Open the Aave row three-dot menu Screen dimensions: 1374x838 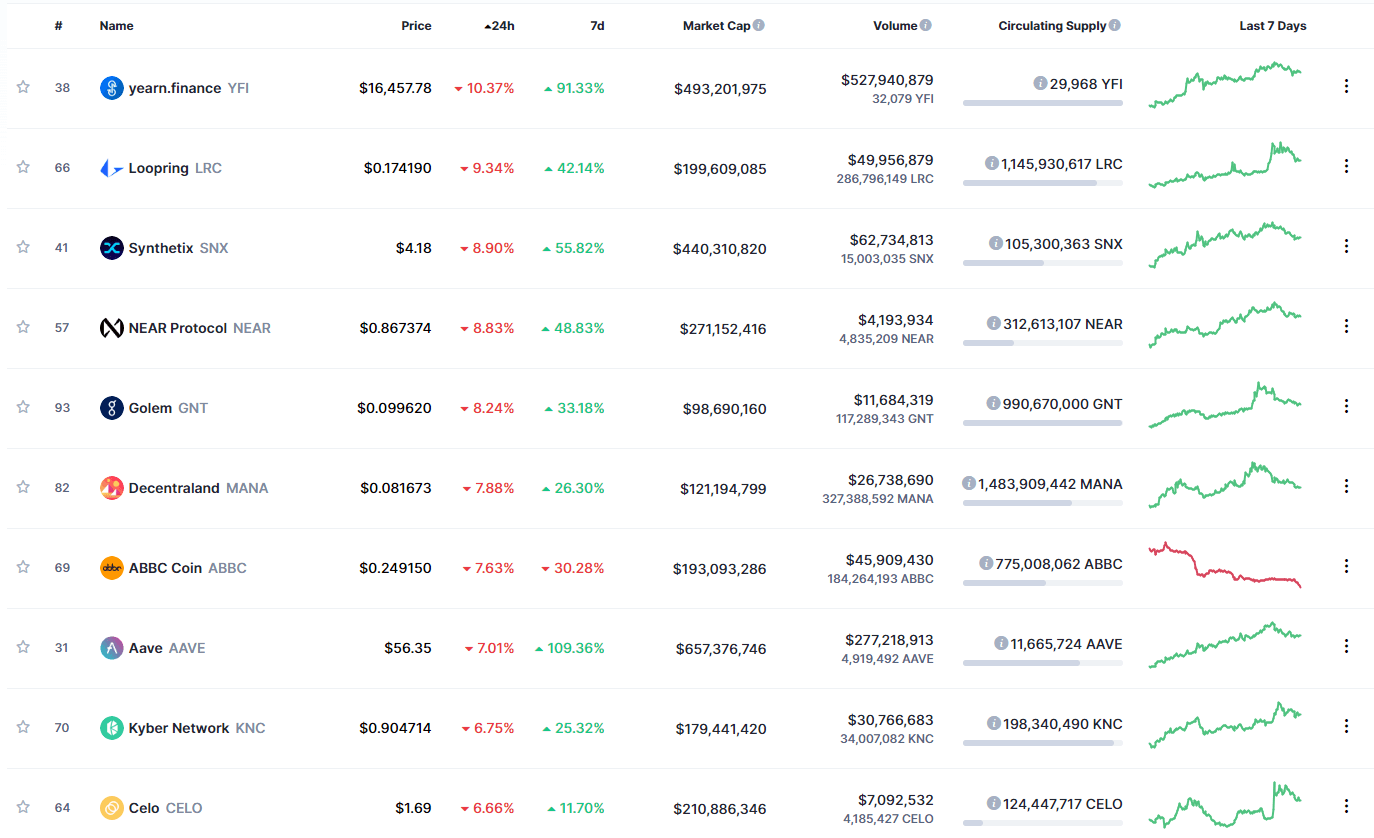click(1346, 646)
